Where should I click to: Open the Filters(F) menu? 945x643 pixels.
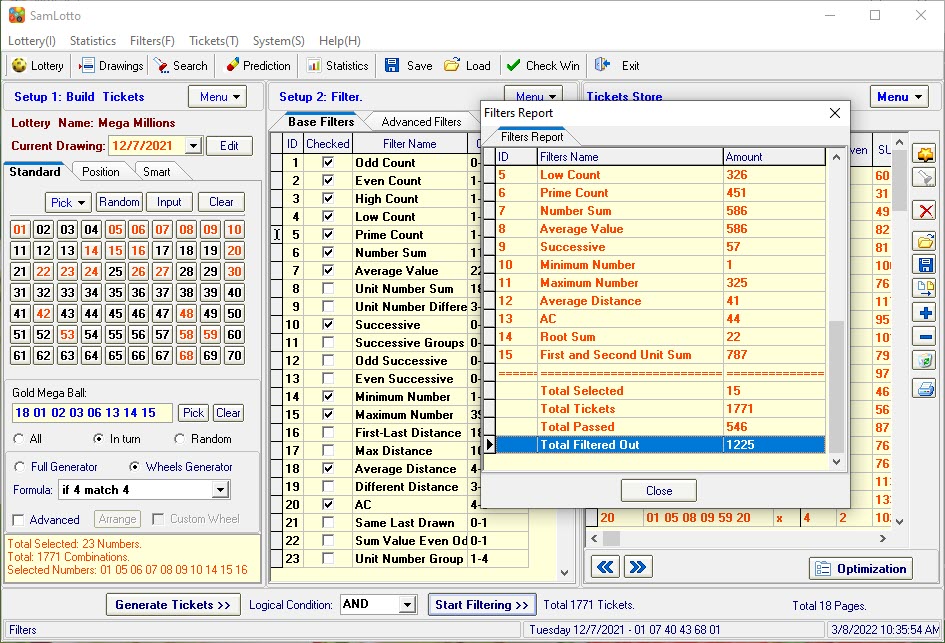[x=152, y=41]
